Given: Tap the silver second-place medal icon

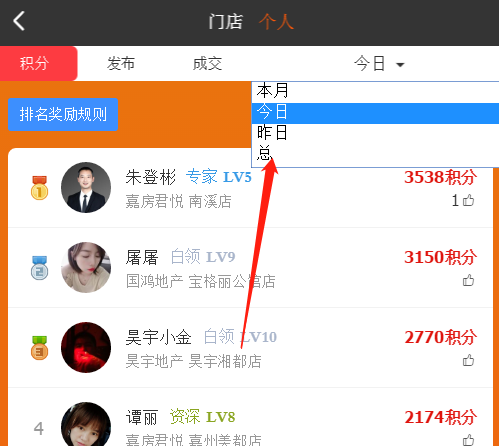Looking at the screenshot, I should (x=39, y=268).
